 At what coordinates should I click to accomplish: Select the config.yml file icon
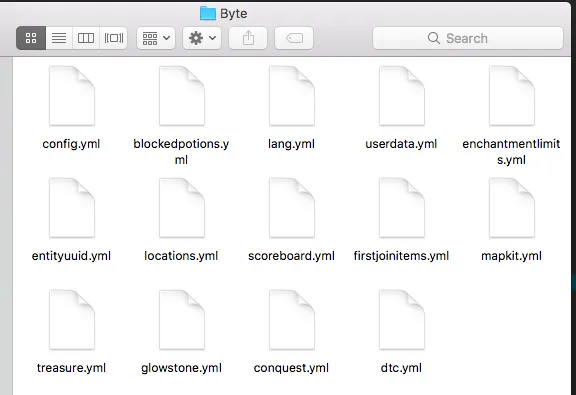point(72,96)
